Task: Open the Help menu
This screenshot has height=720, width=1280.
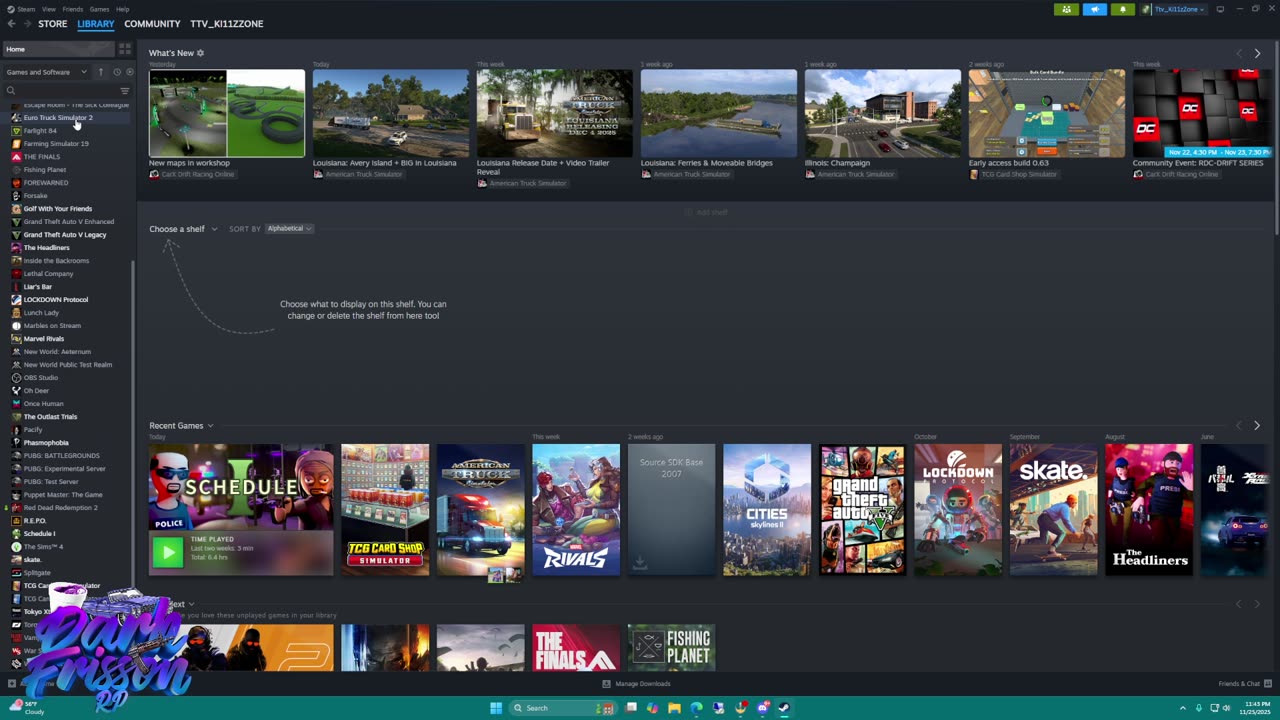Action: (x=122, y=9)
